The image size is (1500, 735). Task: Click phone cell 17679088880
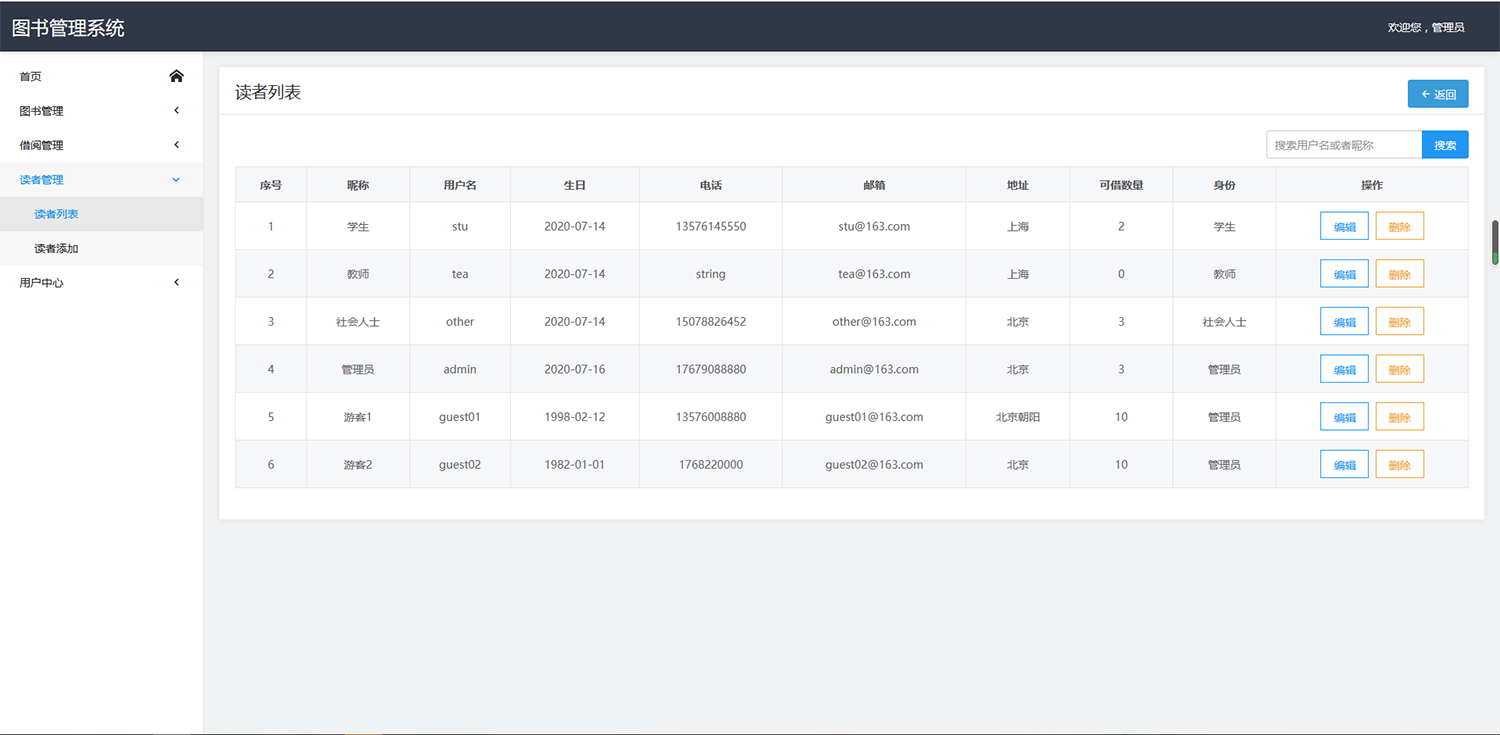711,369
